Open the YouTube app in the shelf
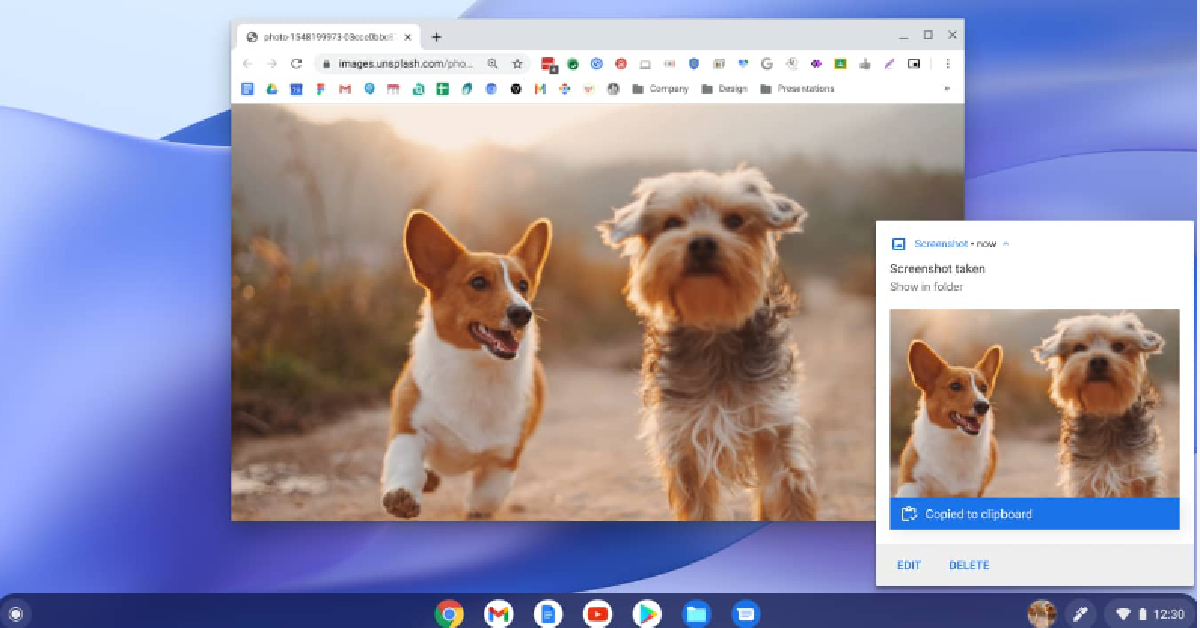 598,613
